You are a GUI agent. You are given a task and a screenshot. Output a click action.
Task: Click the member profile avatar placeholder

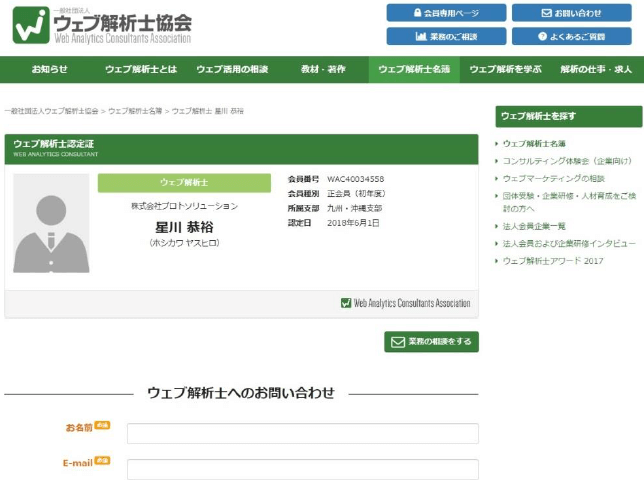(51, 223)
